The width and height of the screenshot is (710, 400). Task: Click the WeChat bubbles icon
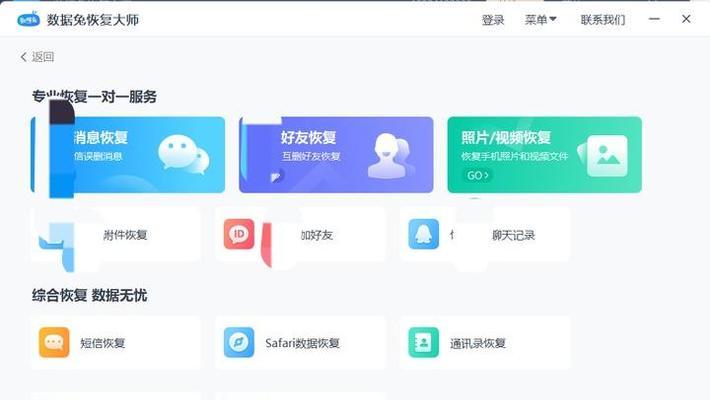[184, 154]
